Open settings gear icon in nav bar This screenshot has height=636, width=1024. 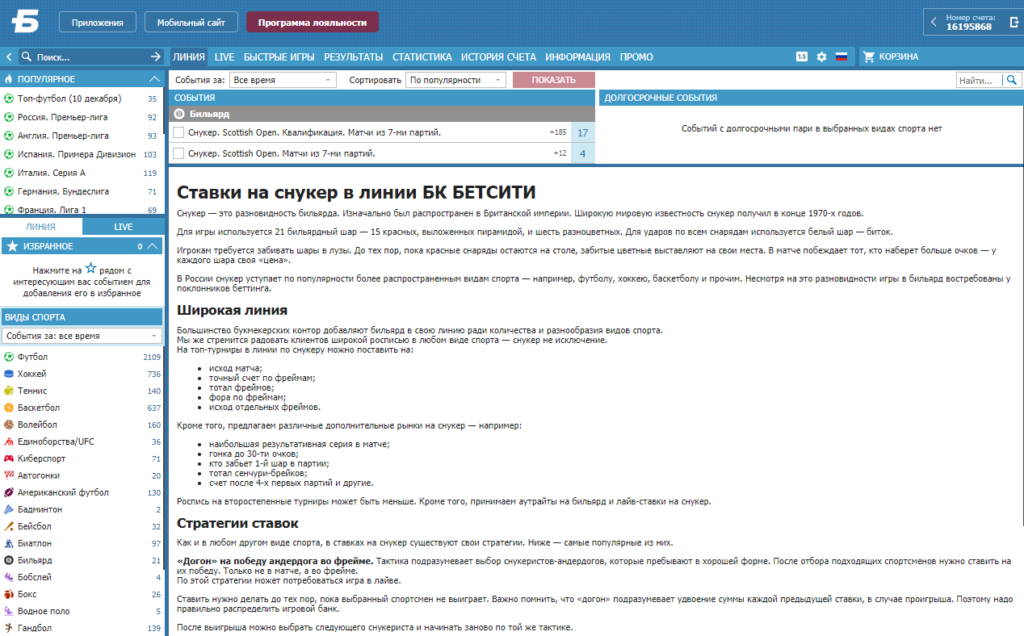(822, 57)
